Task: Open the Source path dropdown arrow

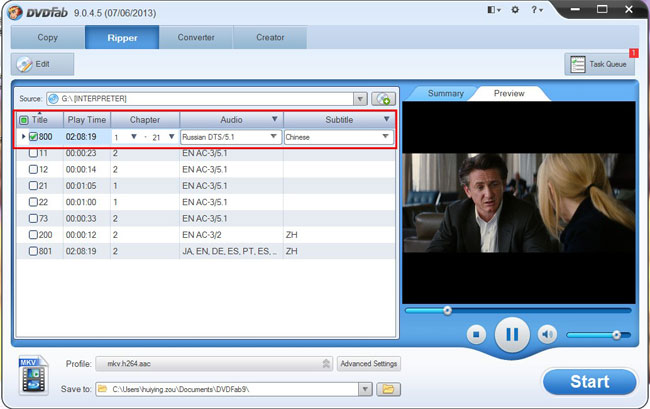Action: pos(360,99)
